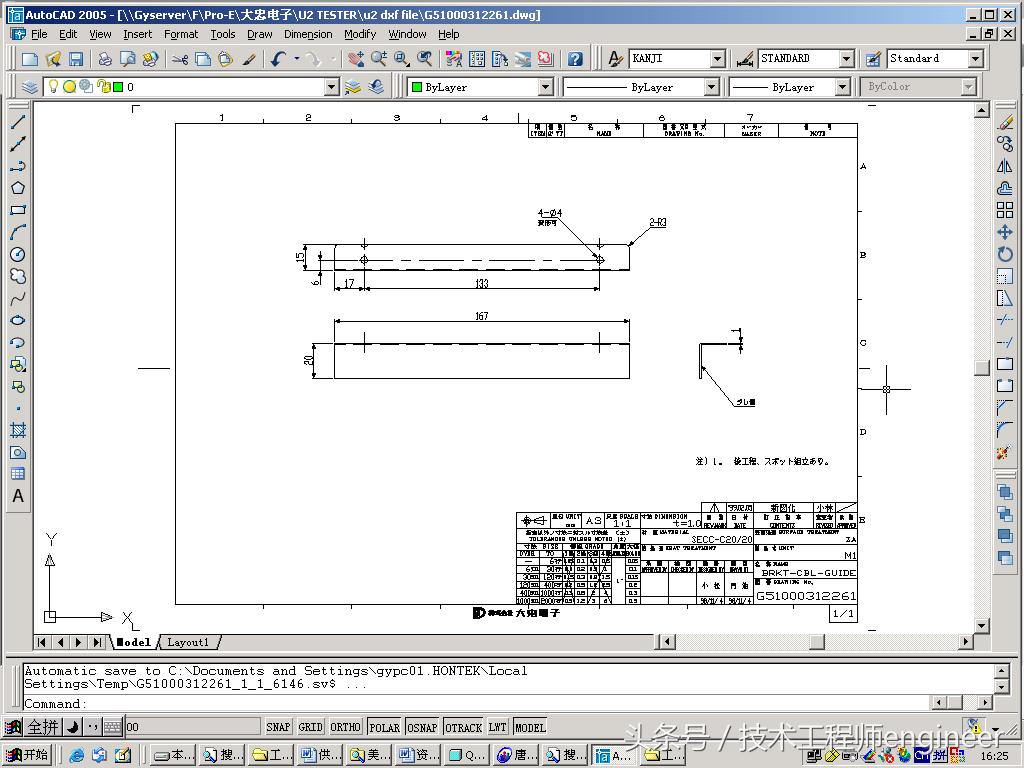The height and width of the screenshot is (768, 1024).
Task: Click the Plot (print) icon
Action: [105, 59]
